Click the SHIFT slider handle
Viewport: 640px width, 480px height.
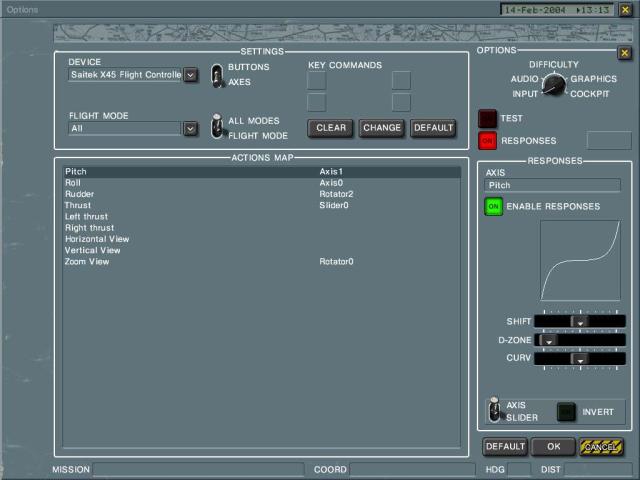[x=578, y=322]
